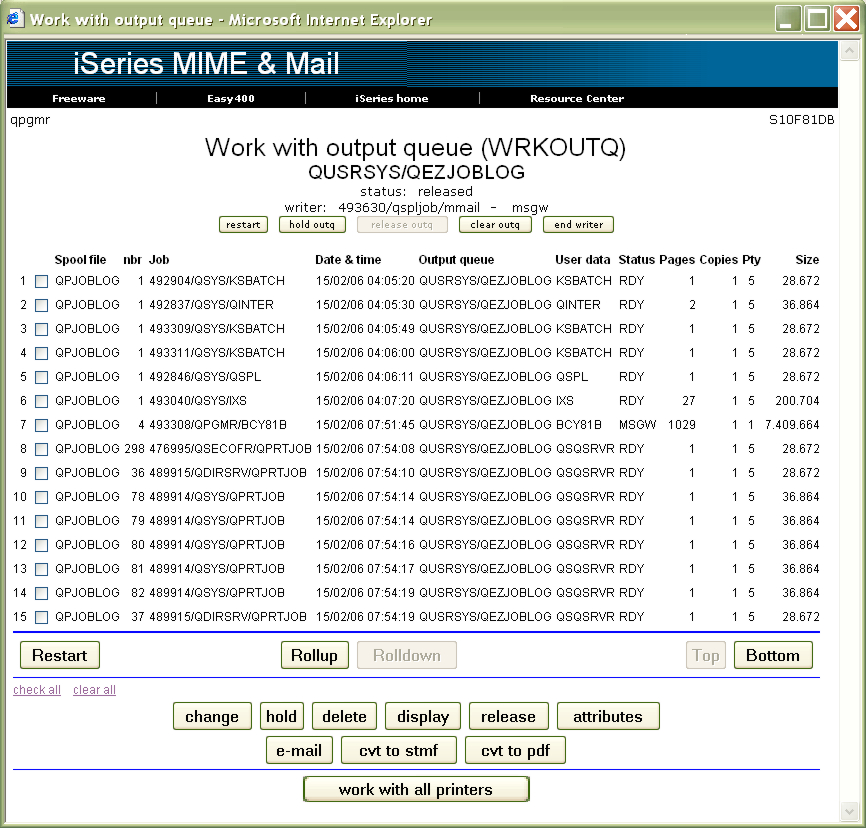
Task: Convert with cvt to stmf button
Action: [x=399, y=750]
